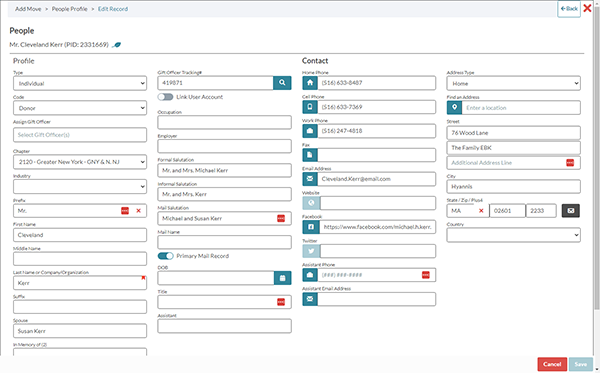Click the Mail Name field

click(225, 242)
